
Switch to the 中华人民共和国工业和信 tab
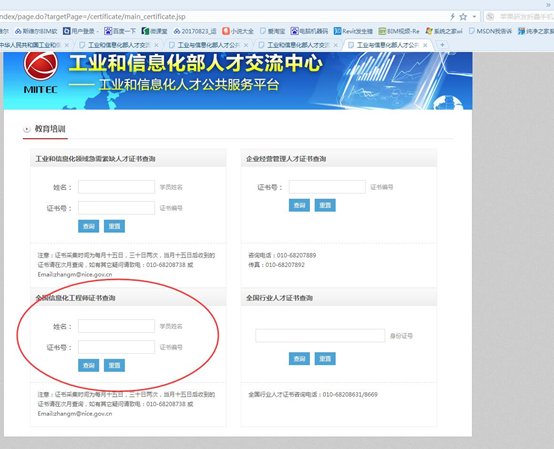(x=31, y=45)
